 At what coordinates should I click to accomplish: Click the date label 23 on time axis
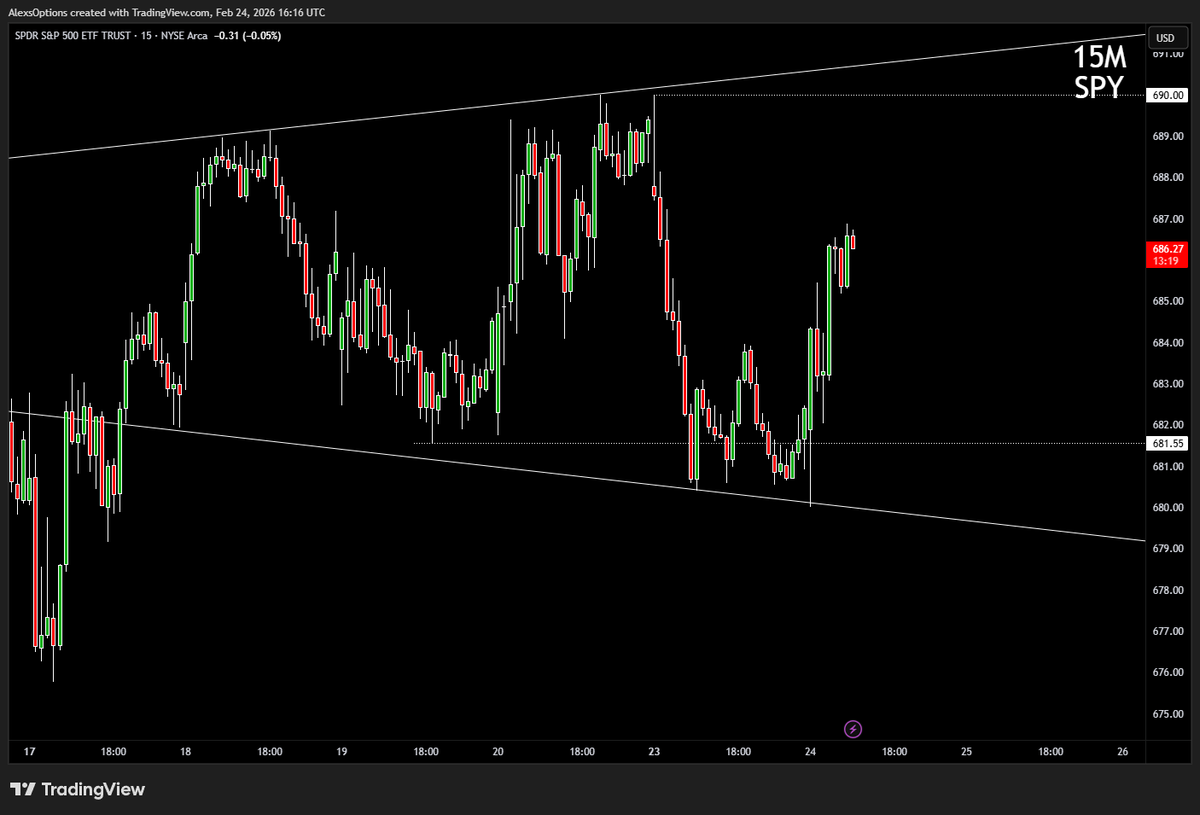(654, 752)
